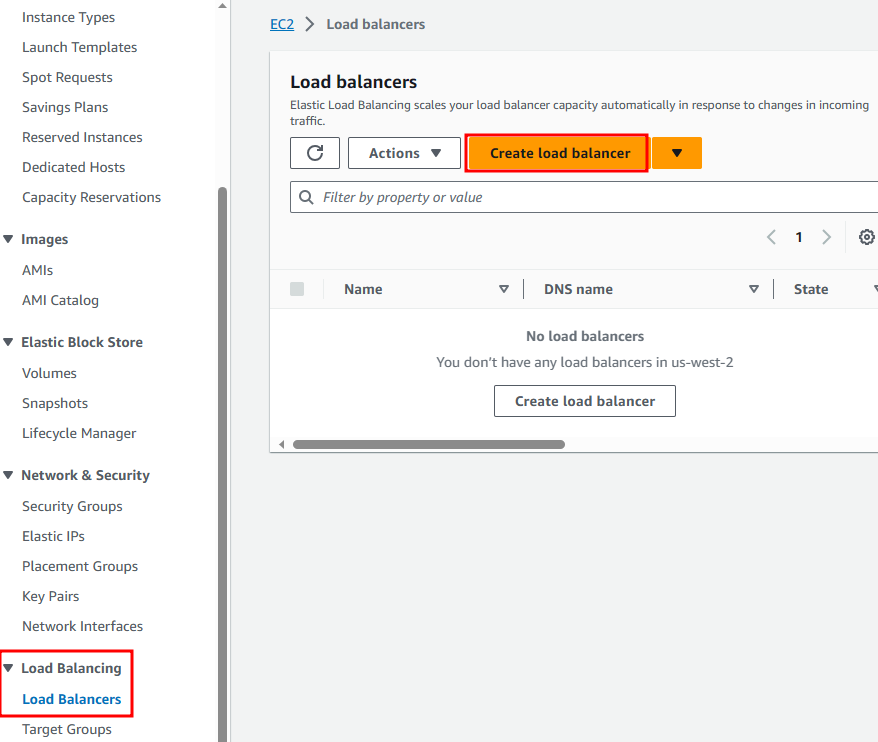This screenshot has width=878, height=742.
Task: Click the Load balancers page heading
Action: 353,82
